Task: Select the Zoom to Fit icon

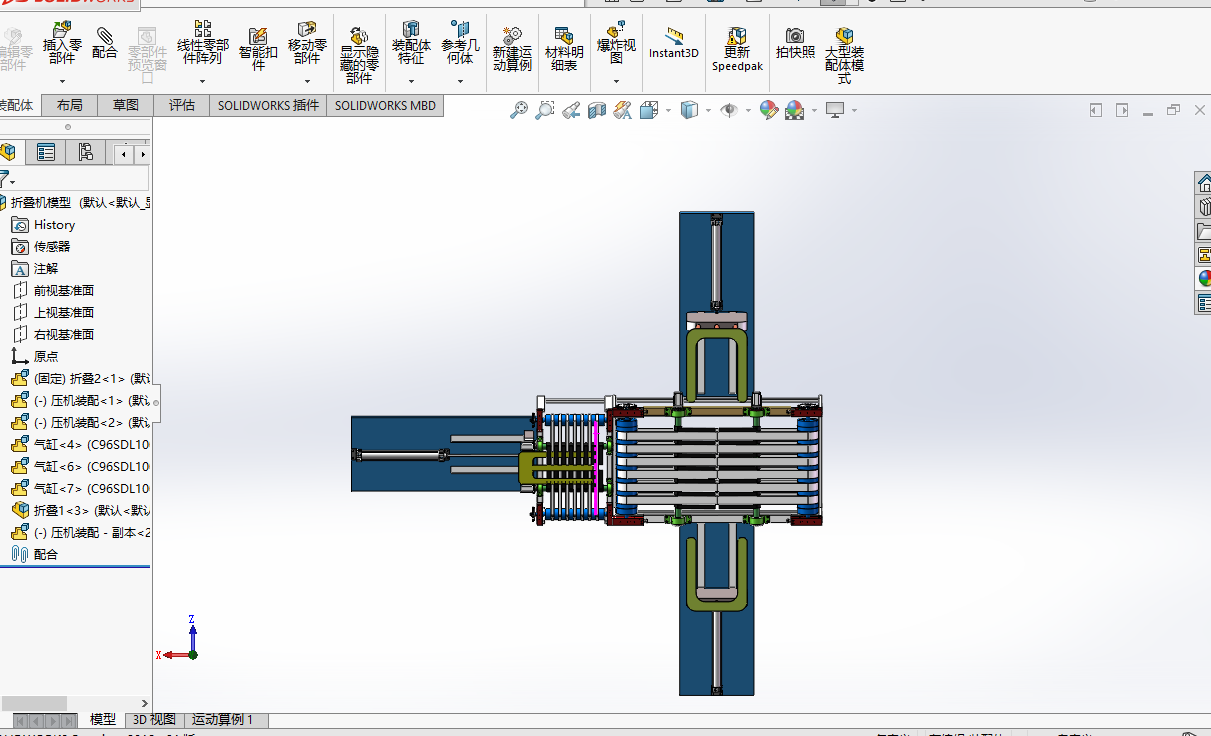Action: [518, 110]
